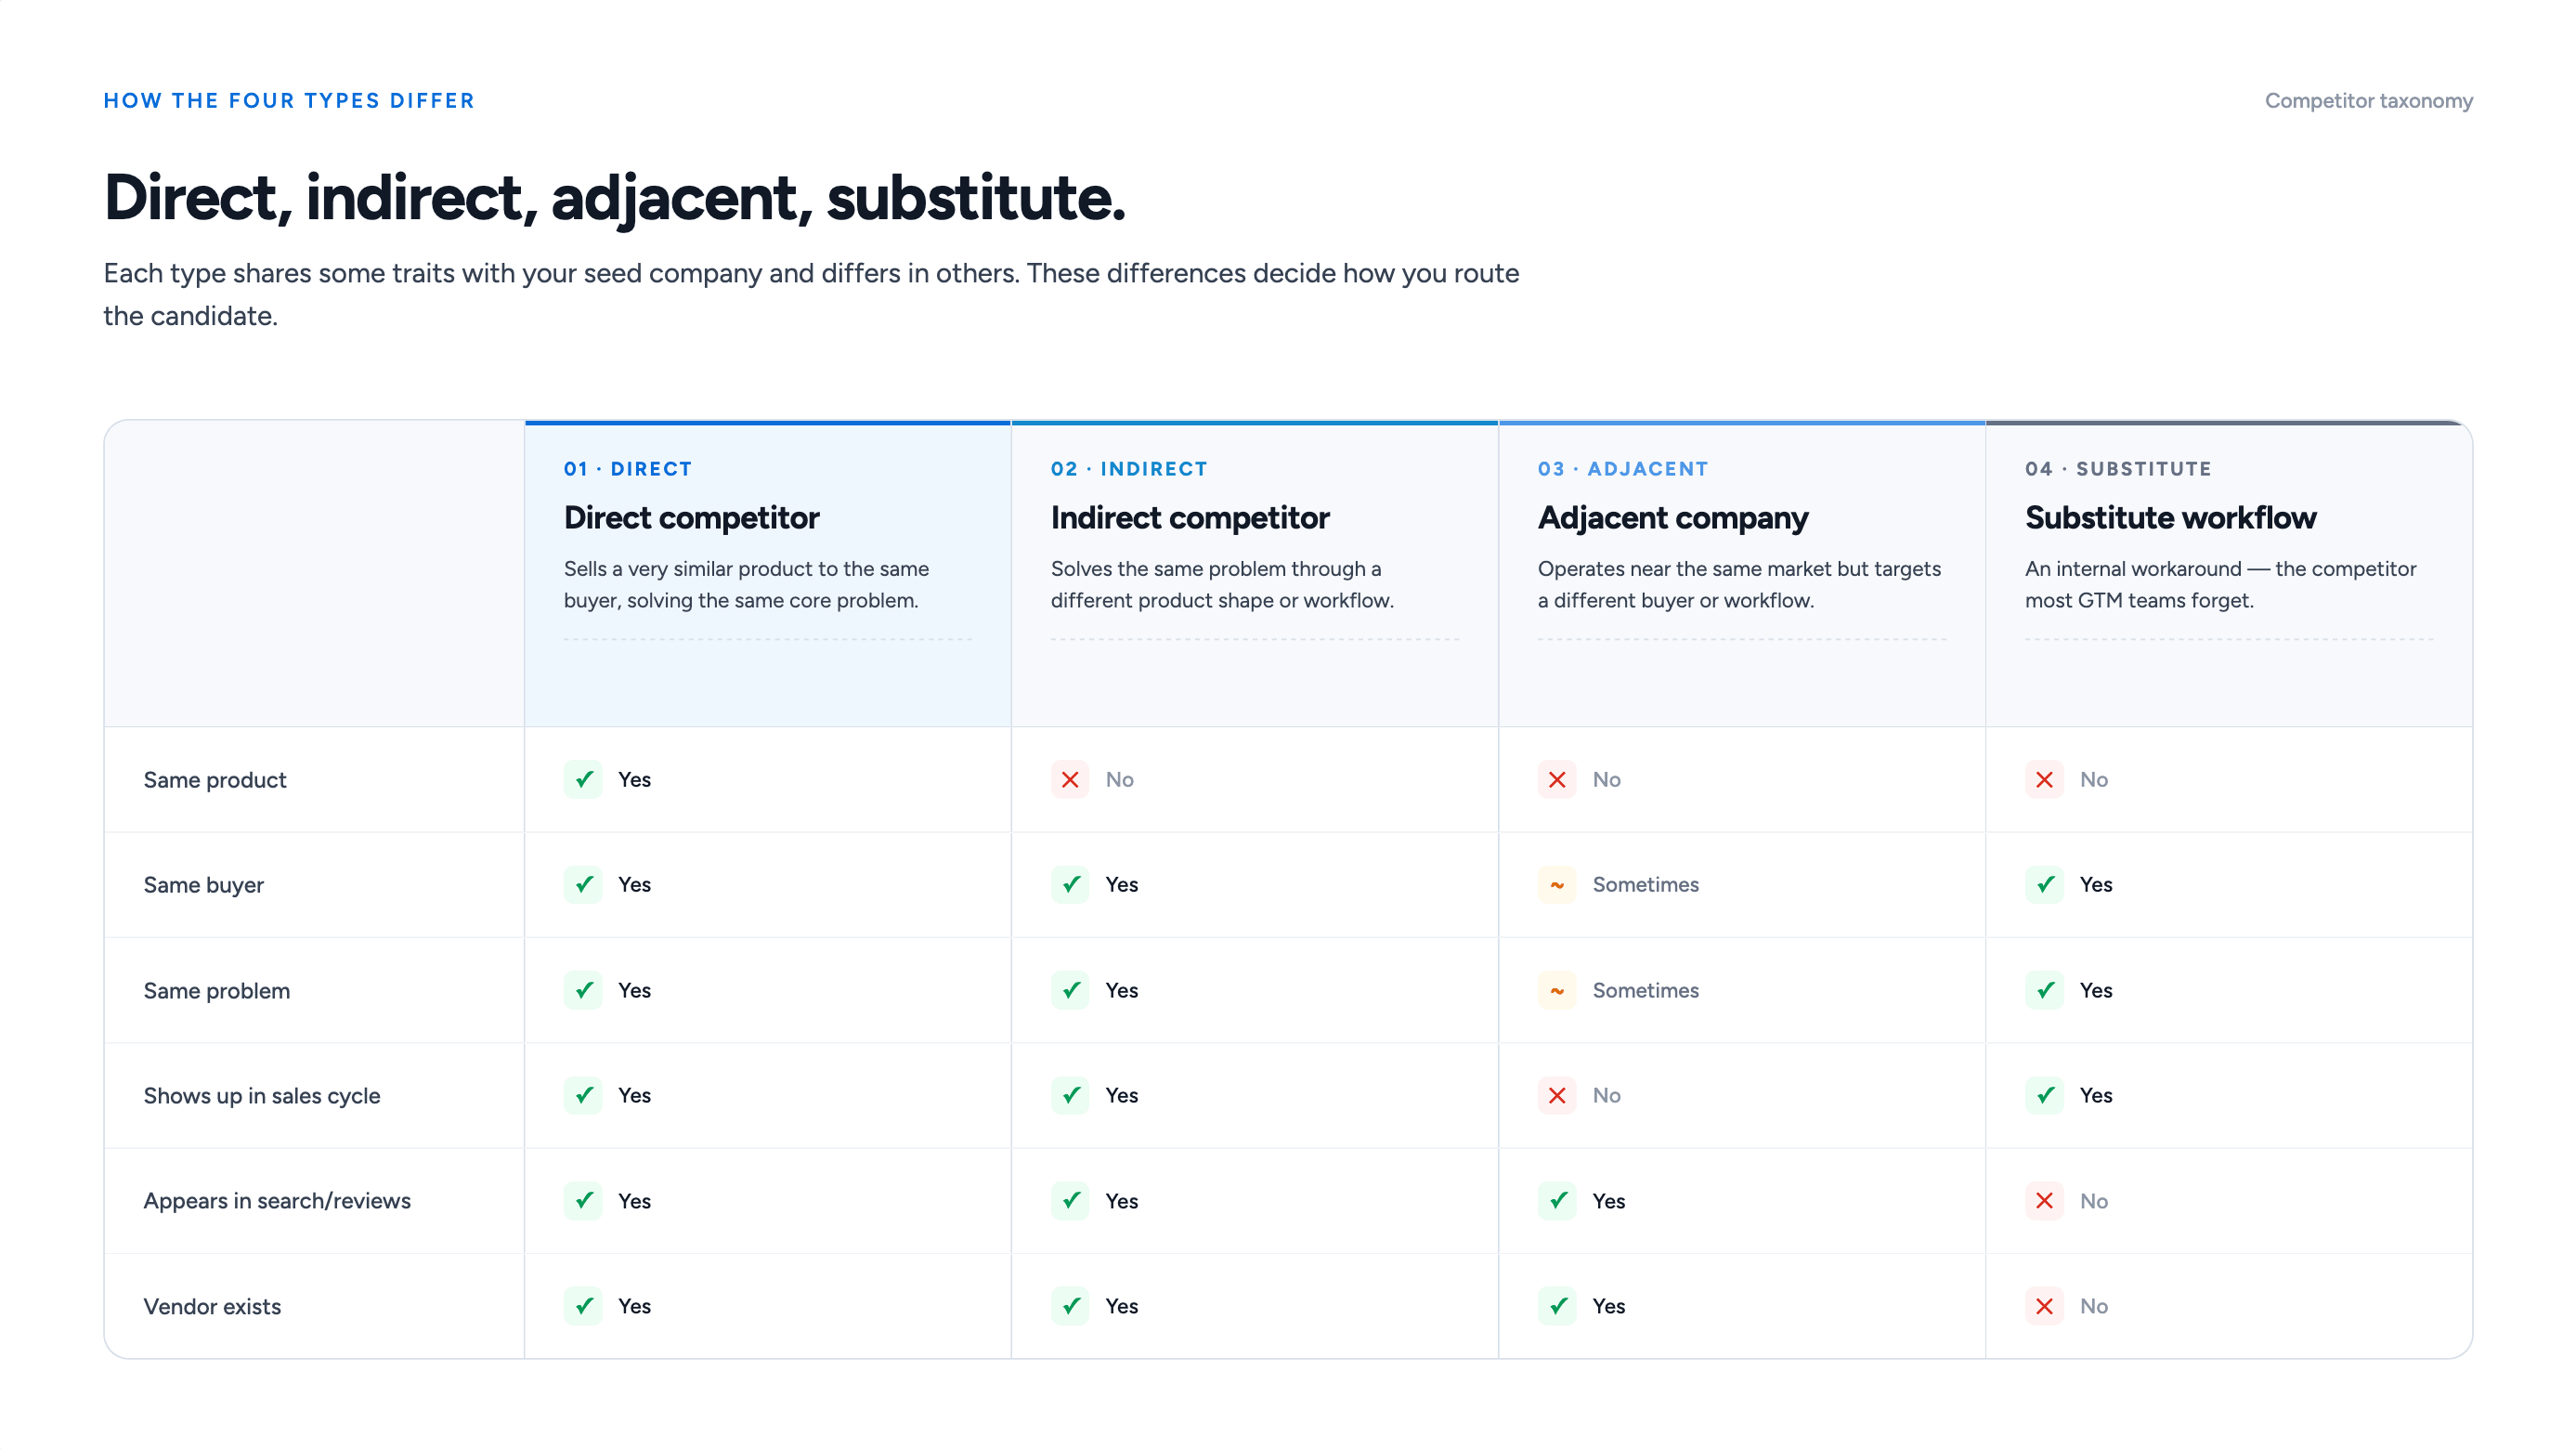This screenshot has width=2576, height=1449.
Task: Click Indirect column's red X for Same product
Action: (1069, 779)
